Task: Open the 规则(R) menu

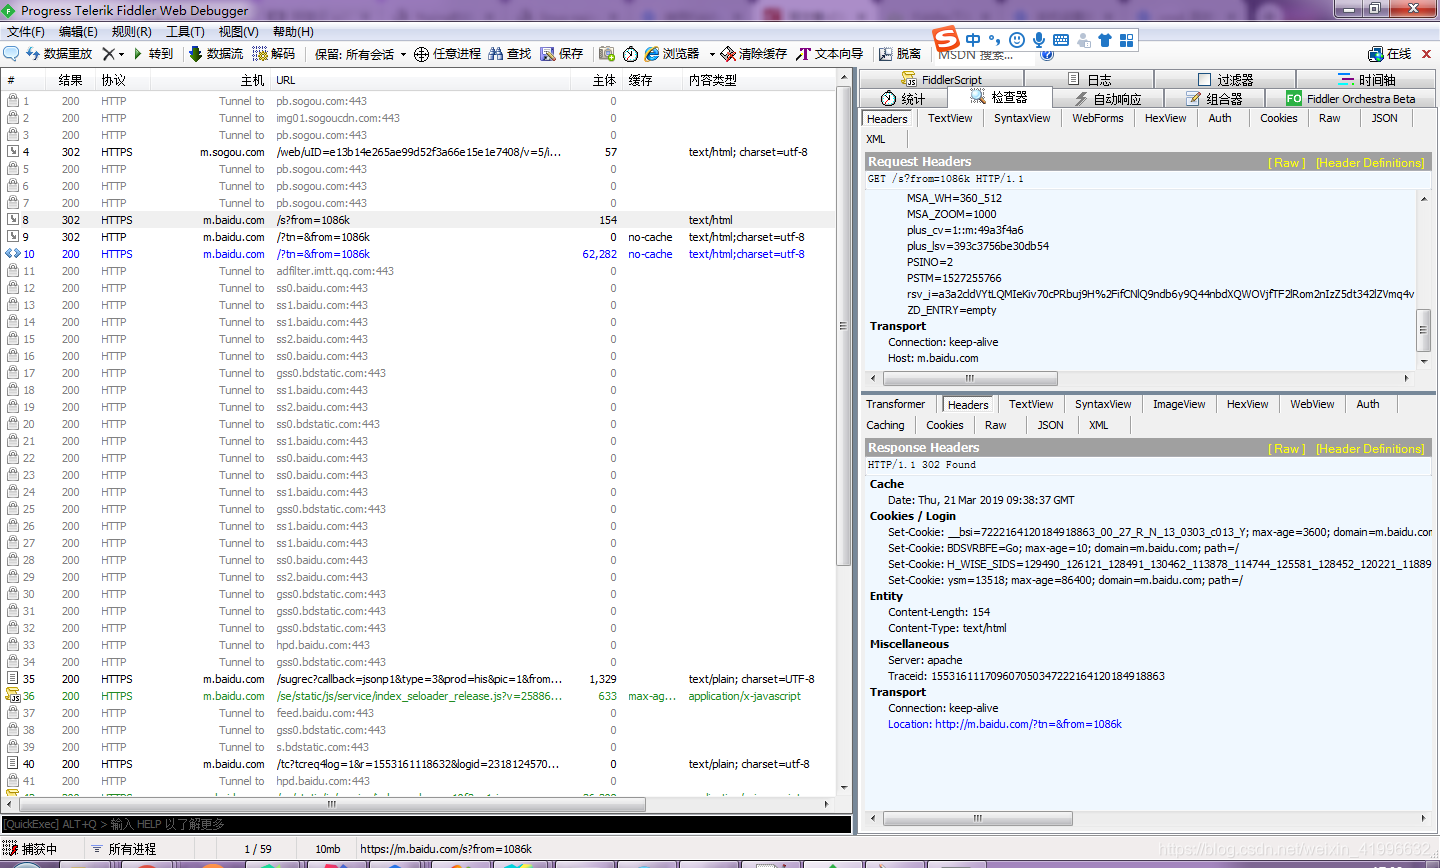Action: coord(132,32)
